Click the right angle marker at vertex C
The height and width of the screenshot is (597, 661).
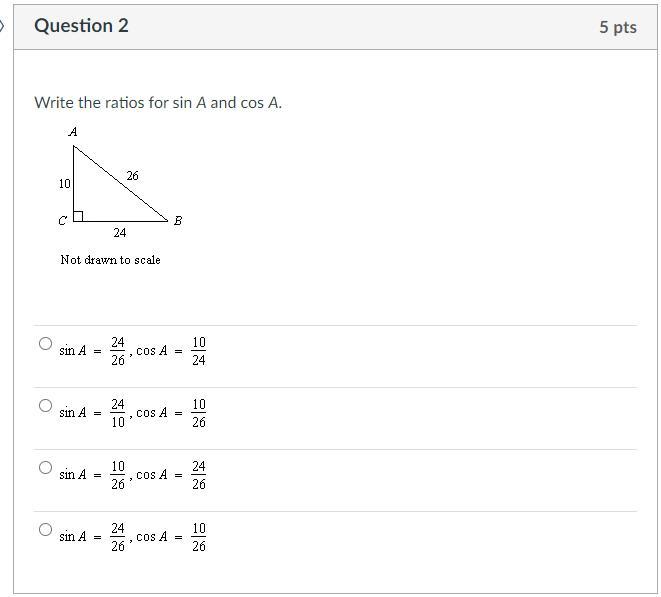78,214
